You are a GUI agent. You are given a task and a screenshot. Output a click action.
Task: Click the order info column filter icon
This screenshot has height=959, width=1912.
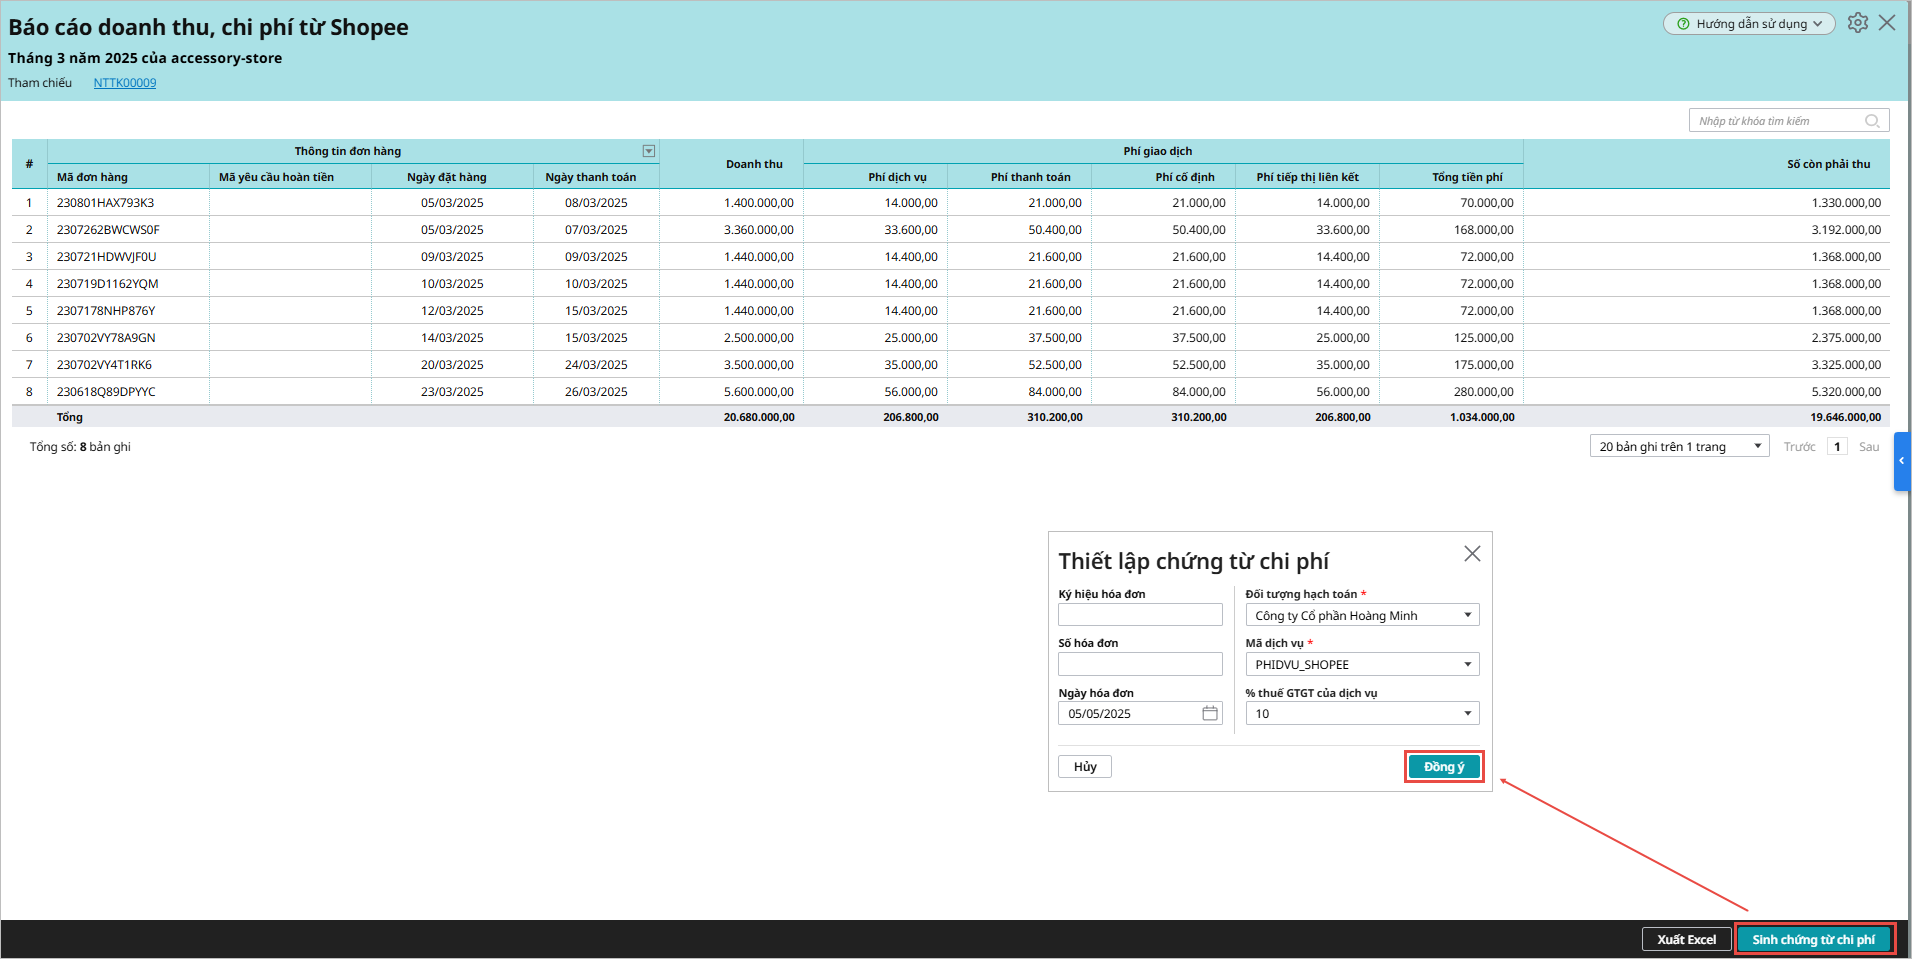(649, 151)
